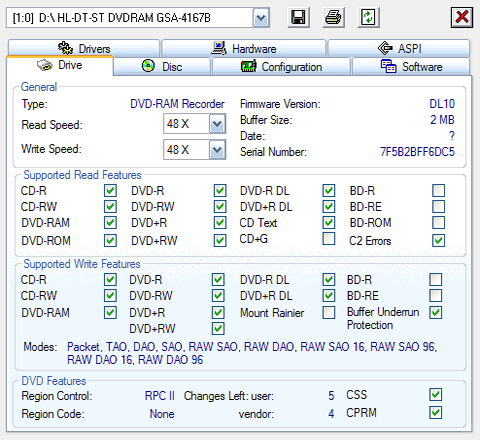The height and width of the screenshot is (440, 480).
Task: Click the floppy disk save icon
Action: [298, 17]
